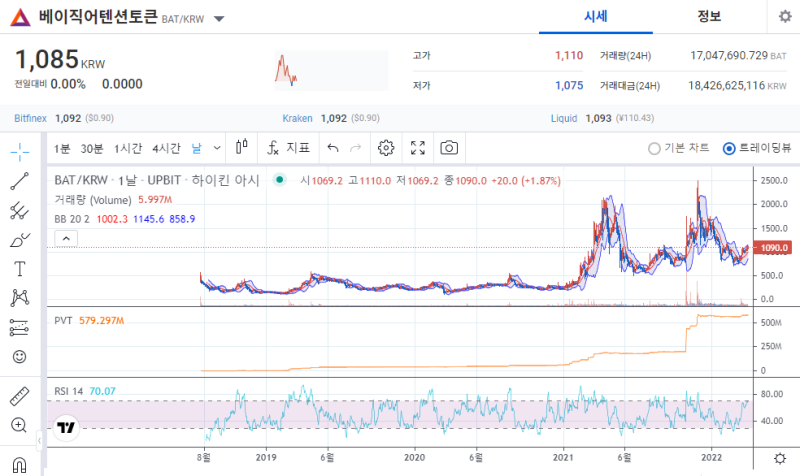
Task: Click the TradingView logo
Action: (x=66, y=428)
